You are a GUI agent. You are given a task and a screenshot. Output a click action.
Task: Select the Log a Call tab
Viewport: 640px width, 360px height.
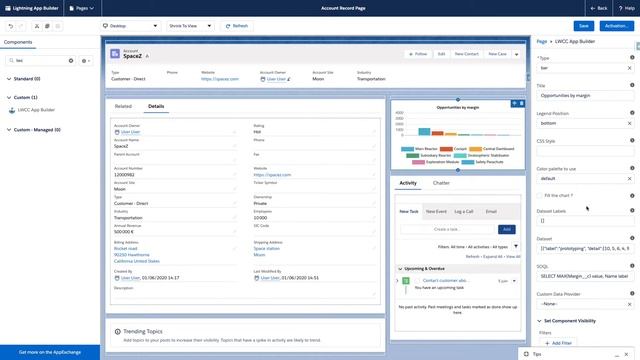point(464,211)
